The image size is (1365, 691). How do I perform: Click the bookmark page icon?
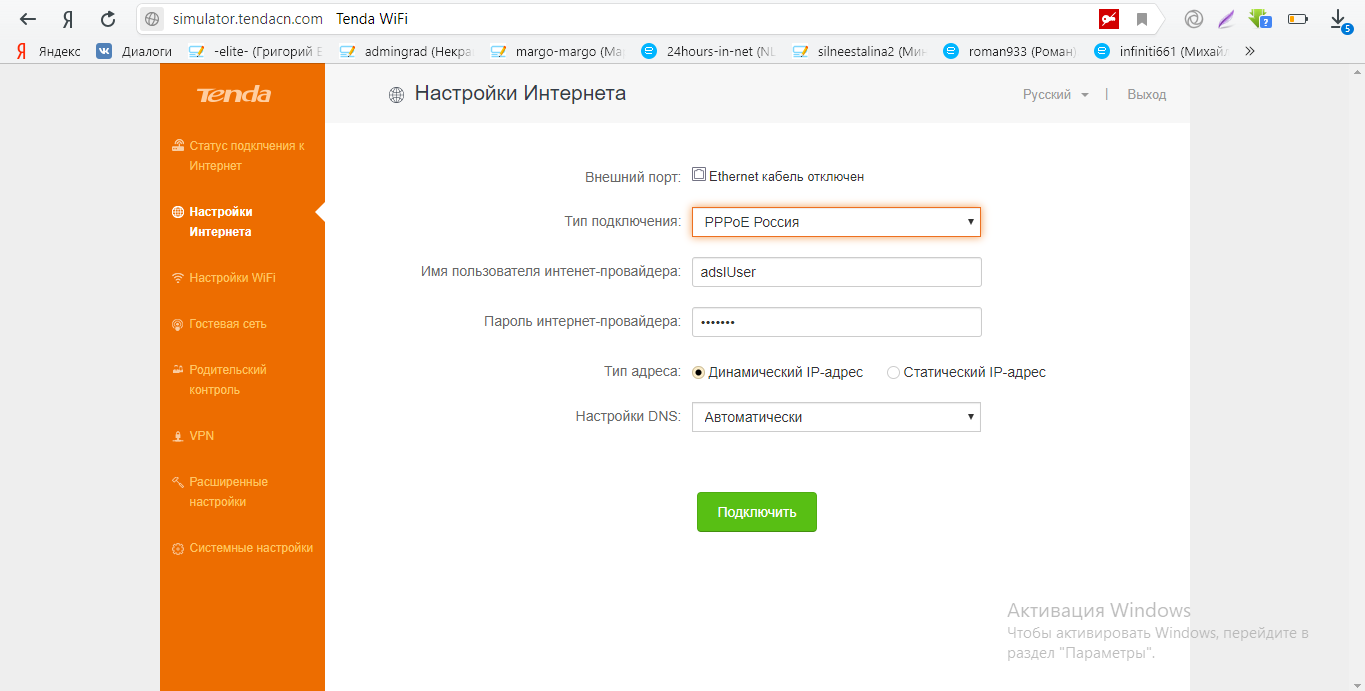coord(1141,19)
